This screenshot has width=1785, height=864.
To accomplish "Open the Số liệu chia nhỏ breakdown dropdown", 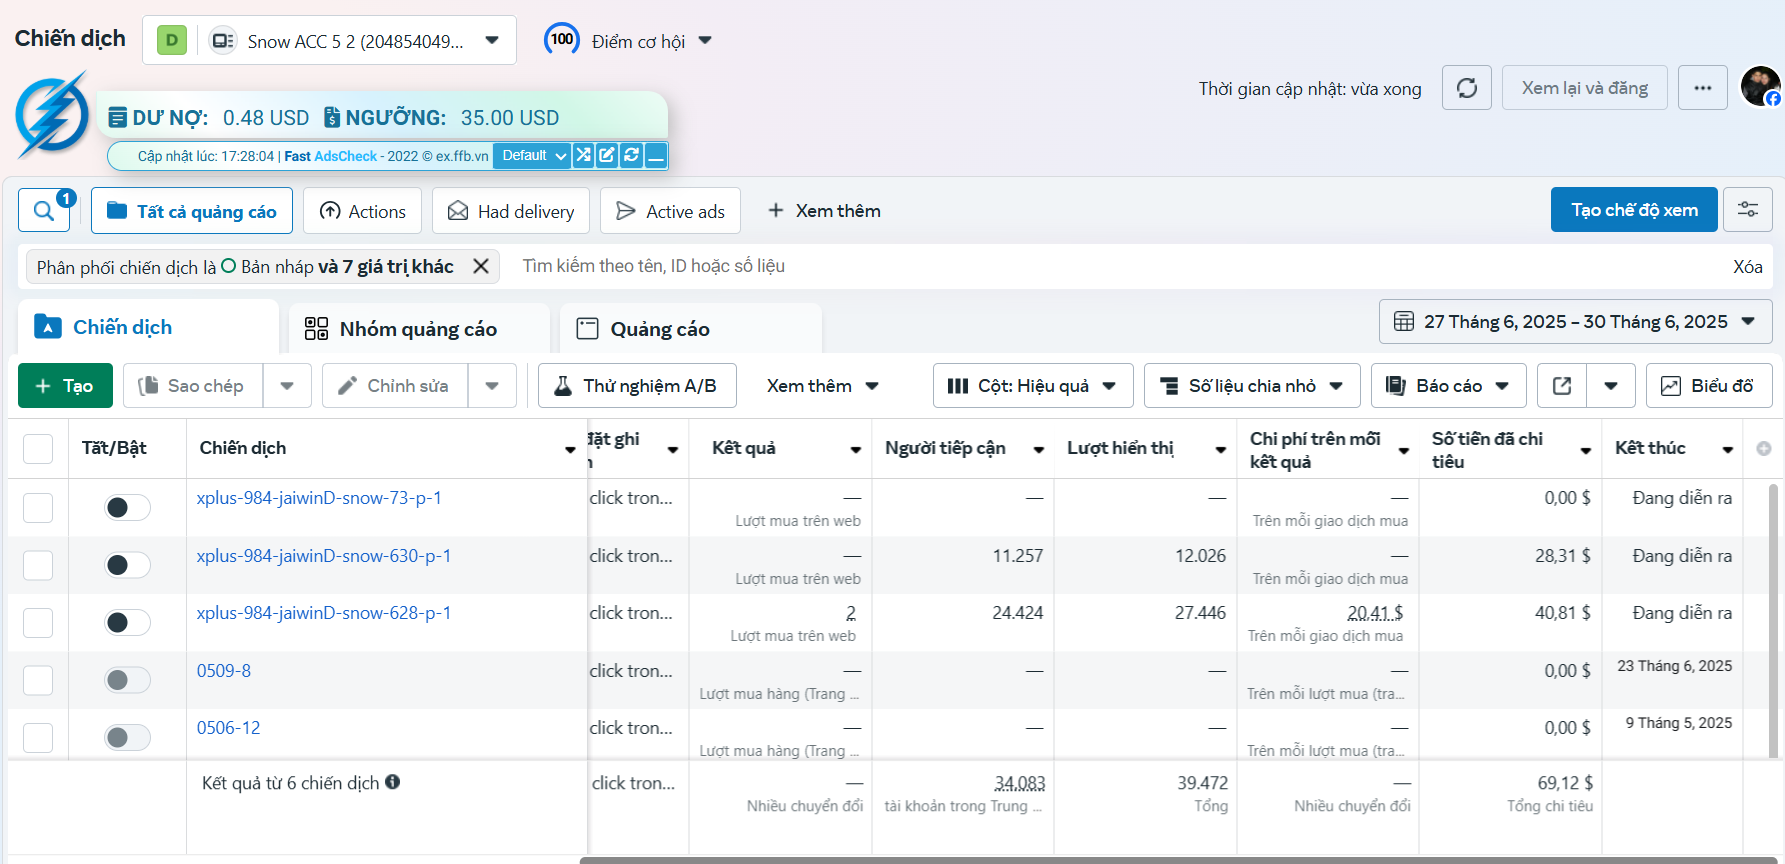I will click(1252, 386).
